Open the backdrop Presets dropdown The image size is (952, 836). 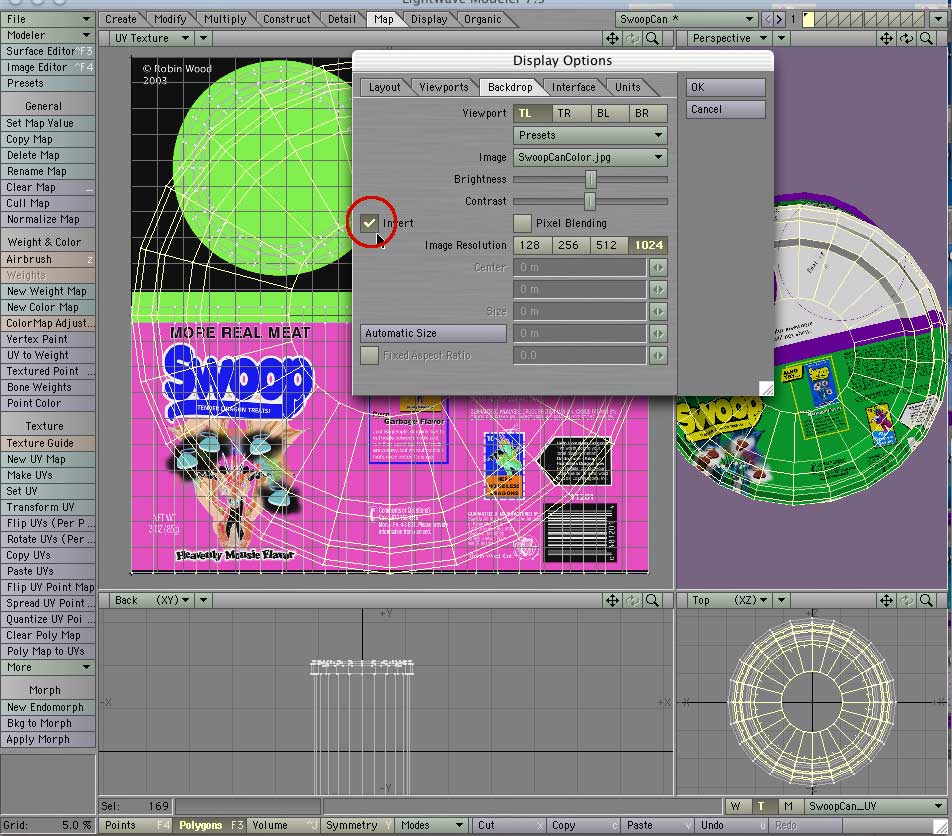tap(590, 135)
